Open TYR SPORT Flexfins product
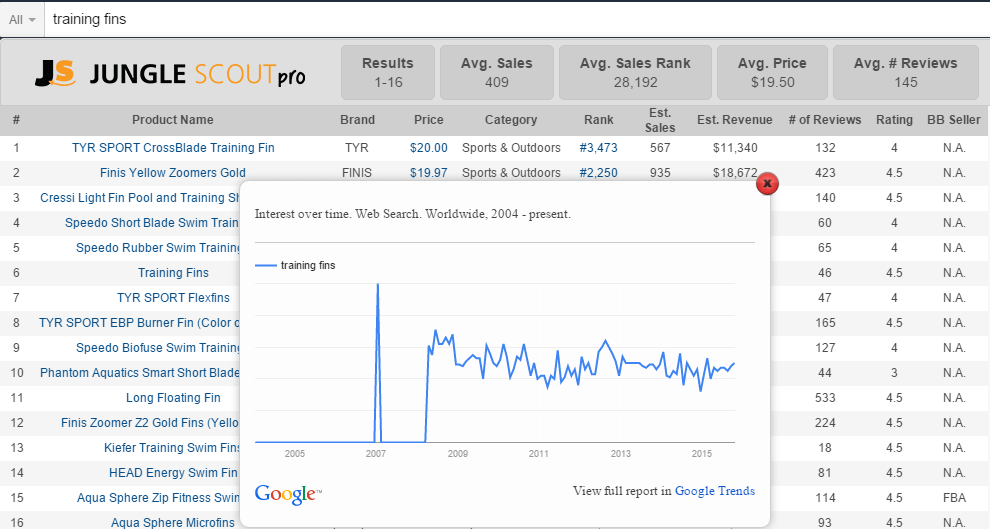 tap(173, 297)
